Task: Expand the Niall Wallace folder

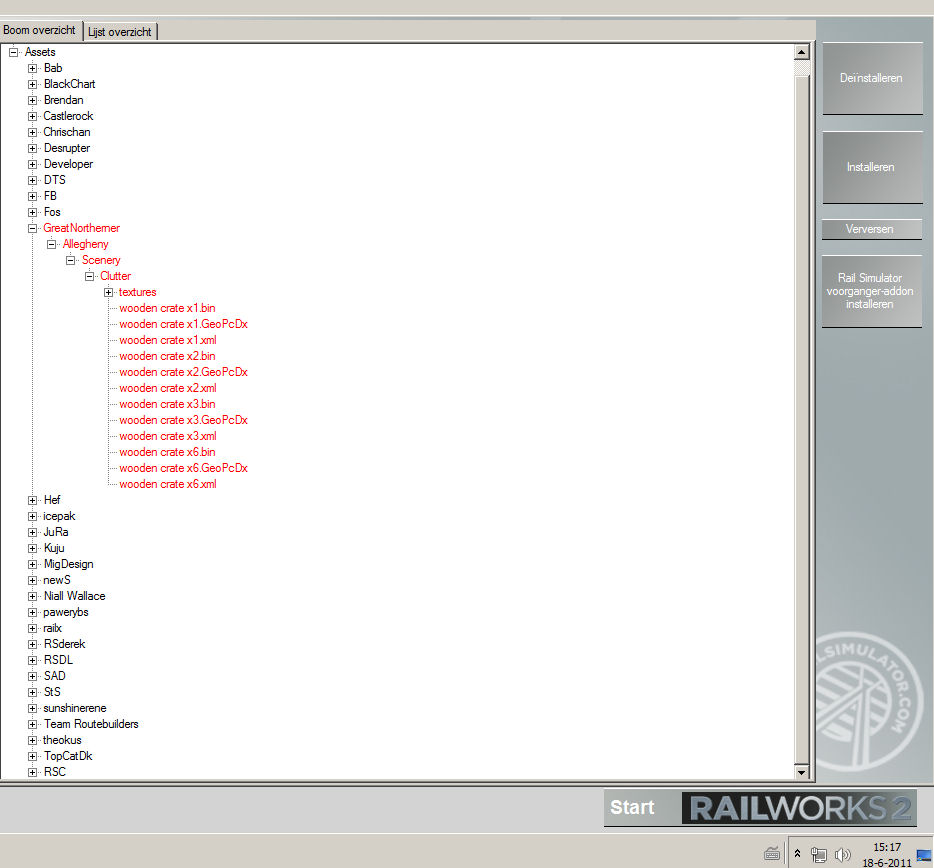Action: point(32,596)
